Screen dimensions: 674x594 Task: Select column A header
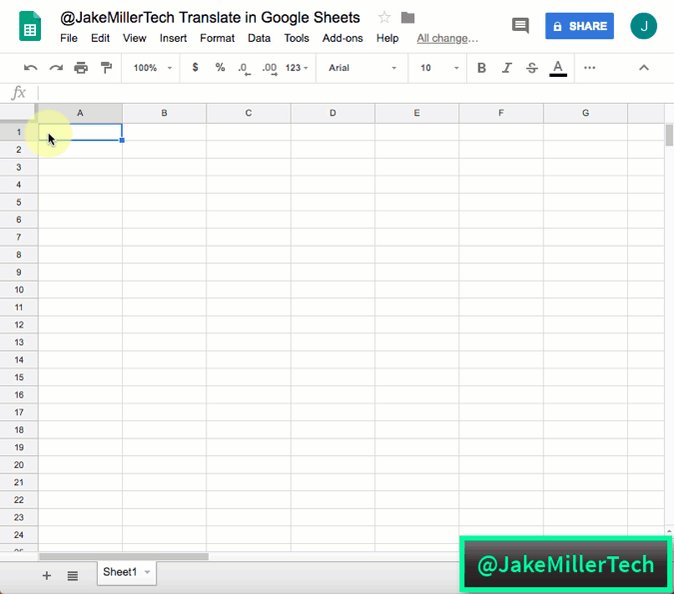tap(80, 113)
